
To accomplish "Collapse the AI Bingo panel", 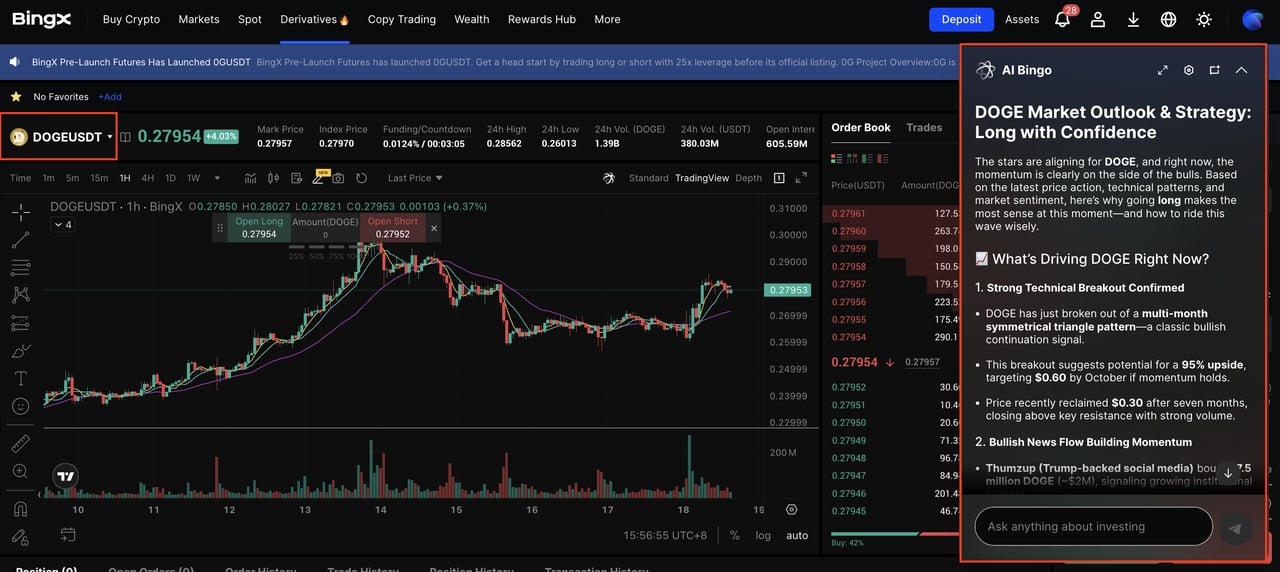I will click(1241, 70).
